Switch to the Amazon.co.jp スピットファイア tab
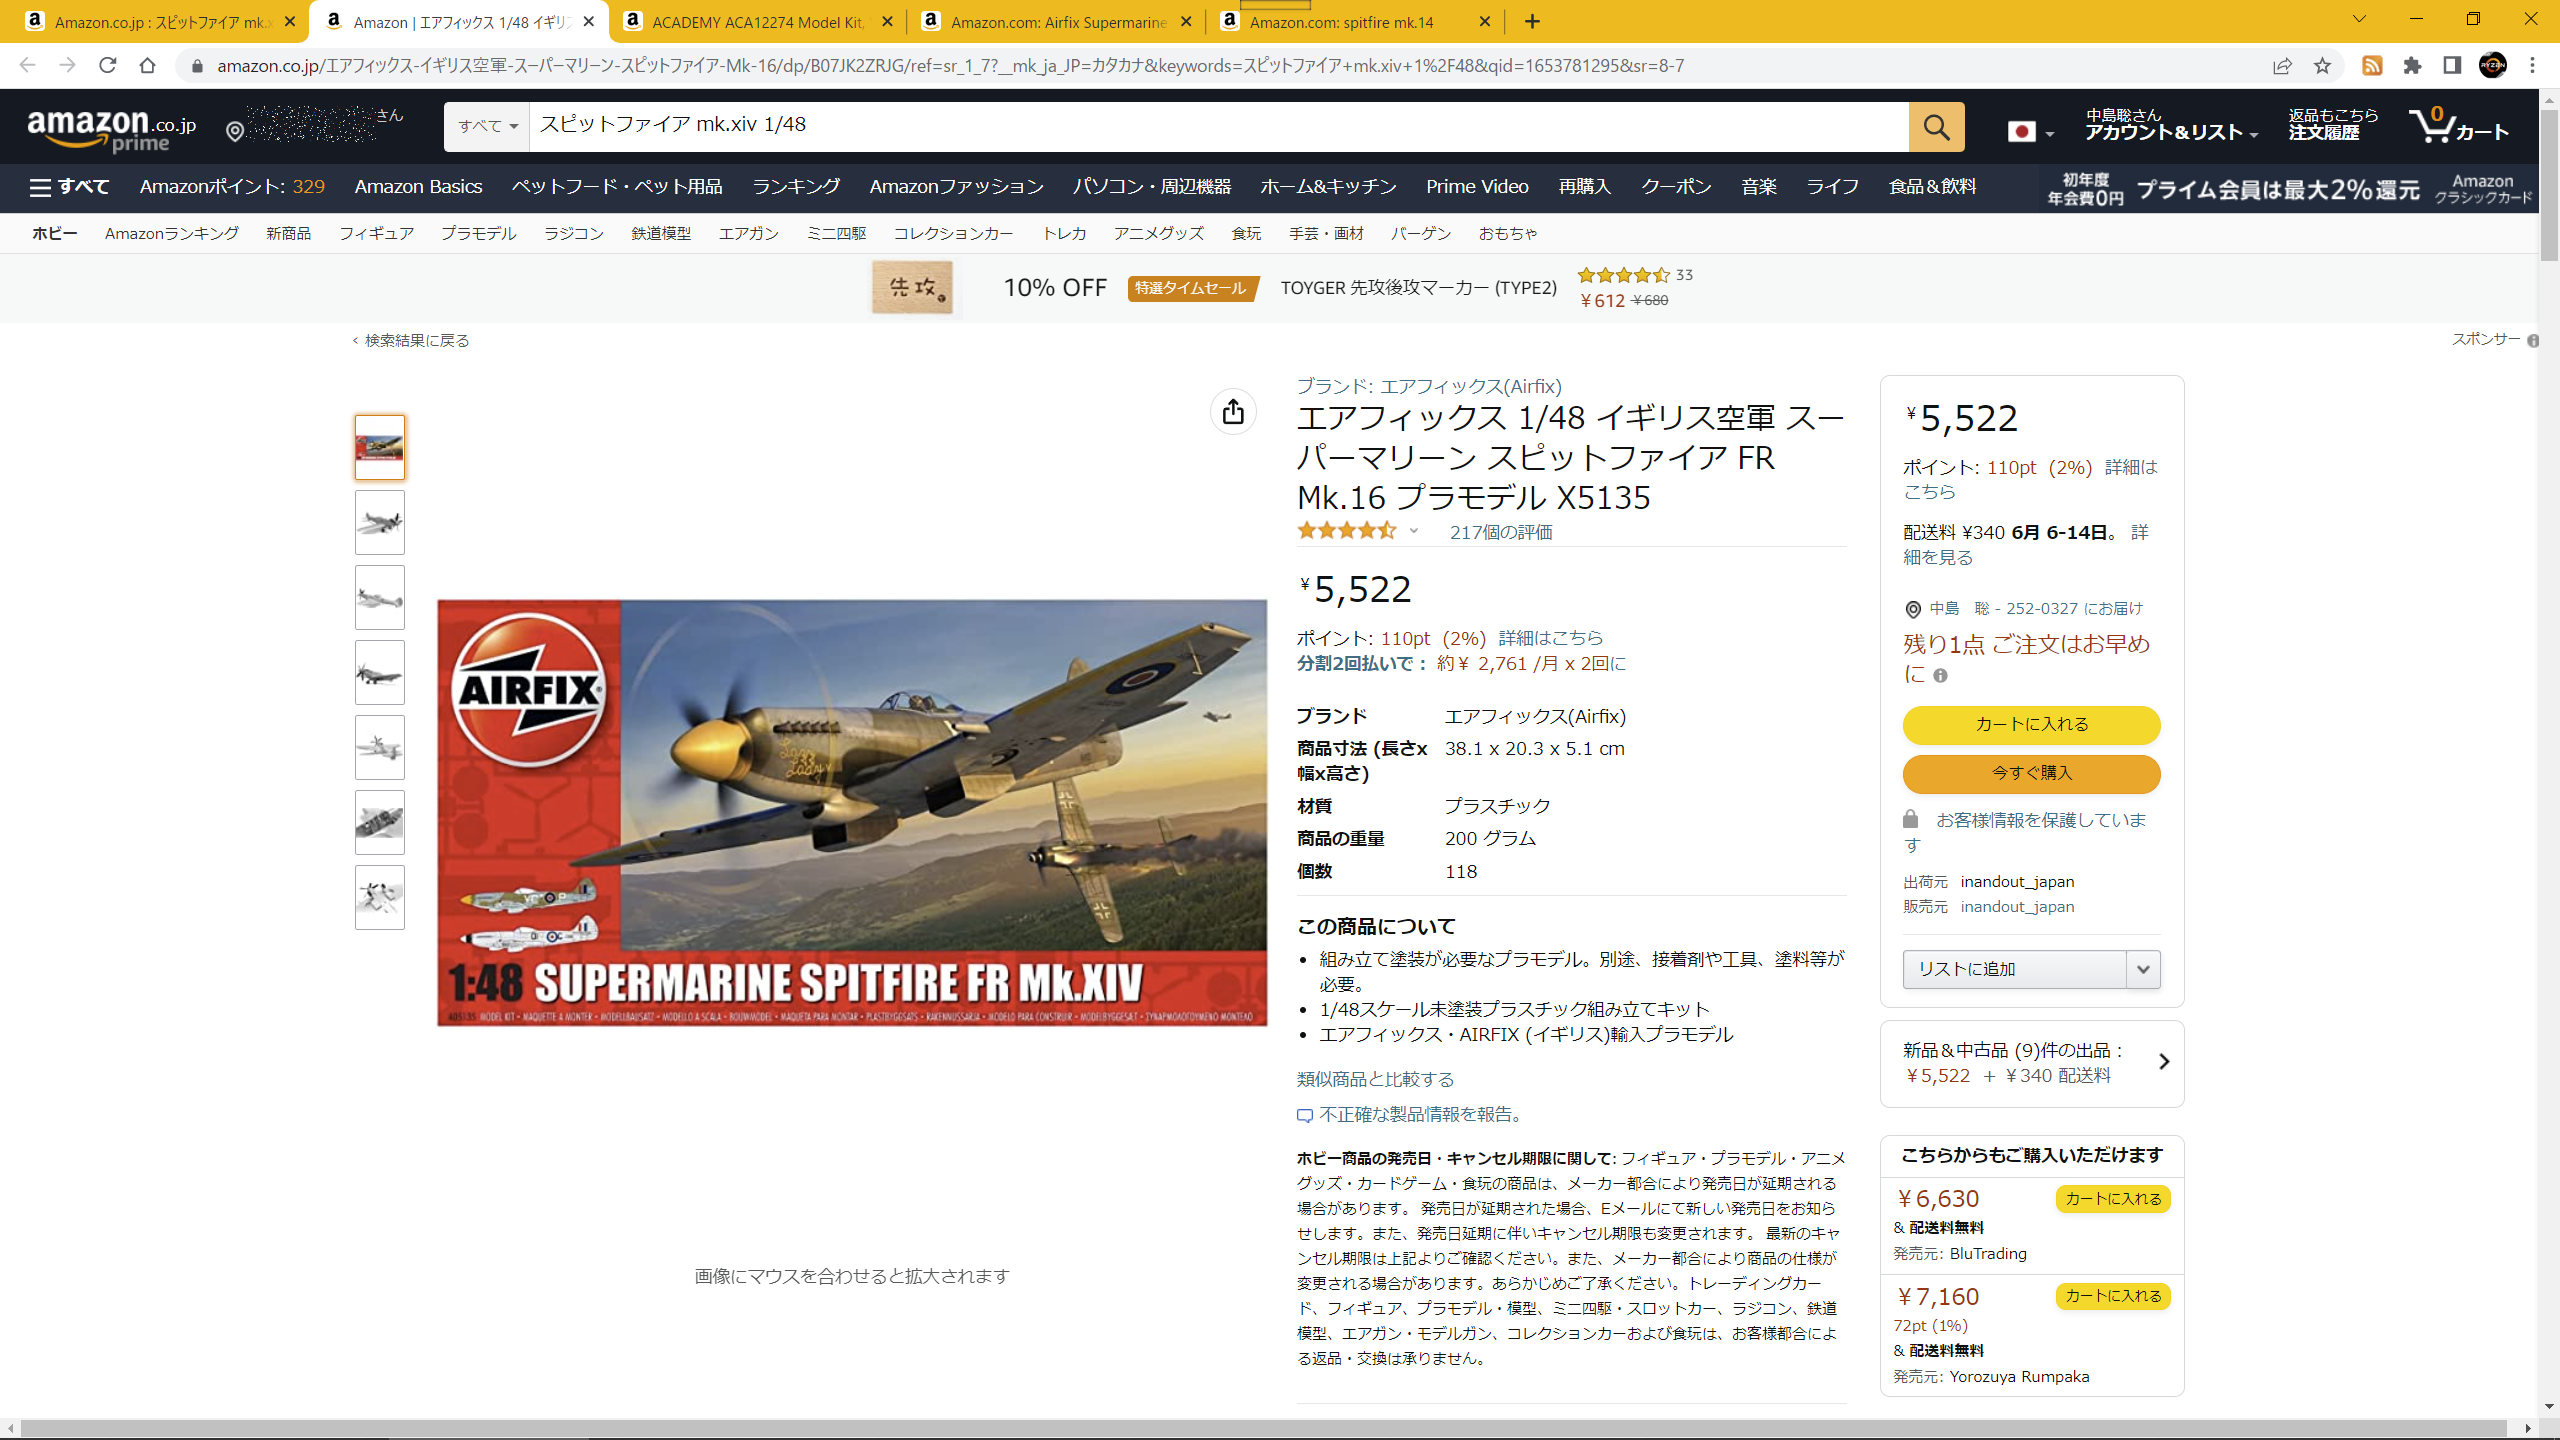The height and width of the screenshot is (1440, 2560). [160, 22]
